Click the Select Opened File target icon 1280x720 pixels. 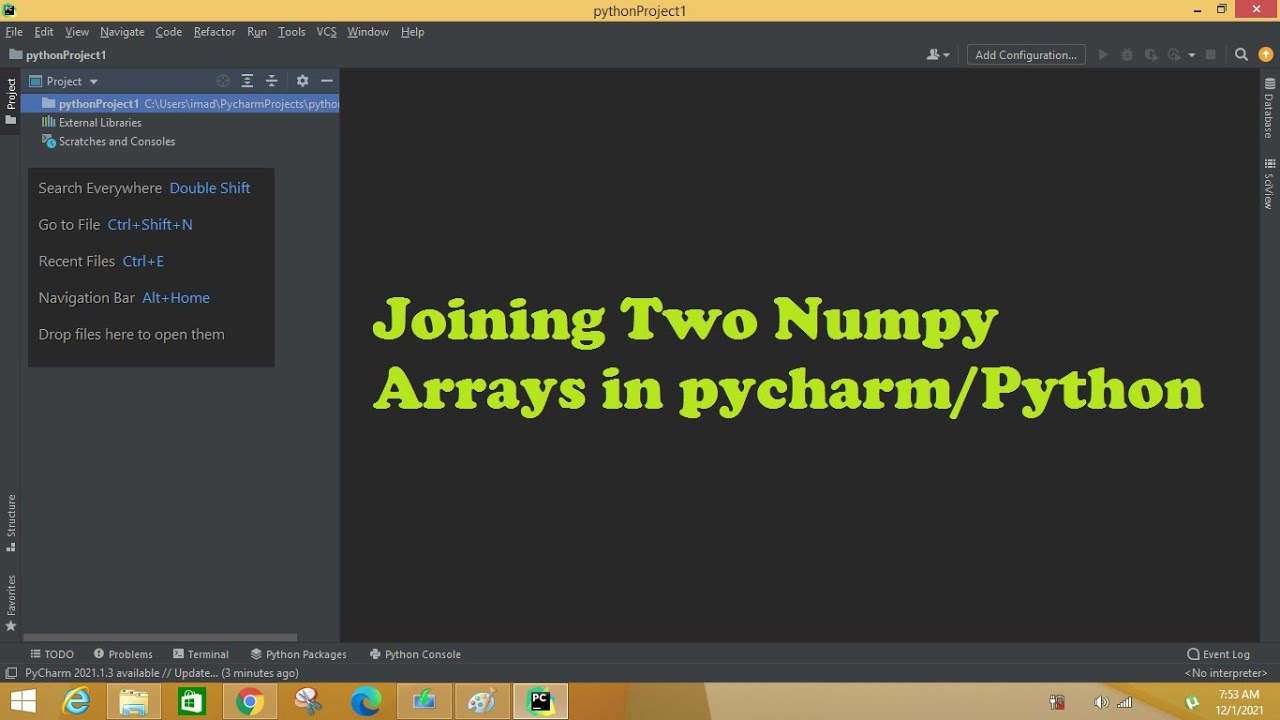223,81
